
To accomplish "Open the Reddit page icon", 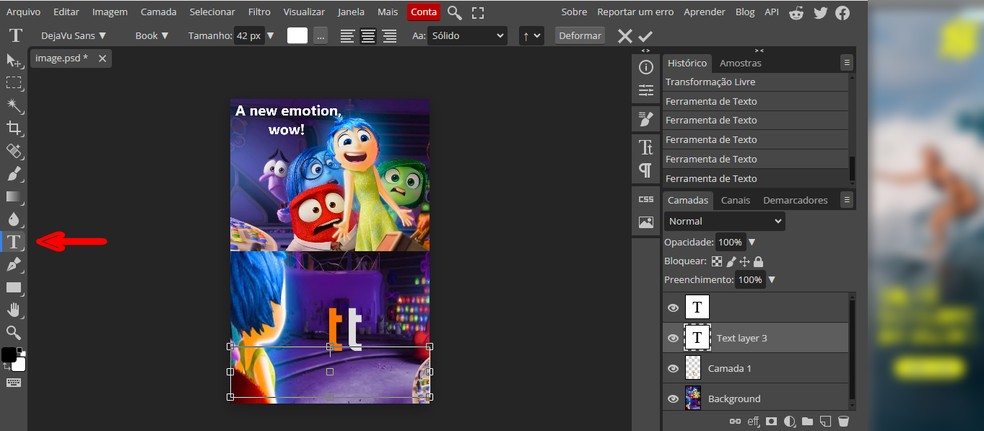I will [796, 13].
